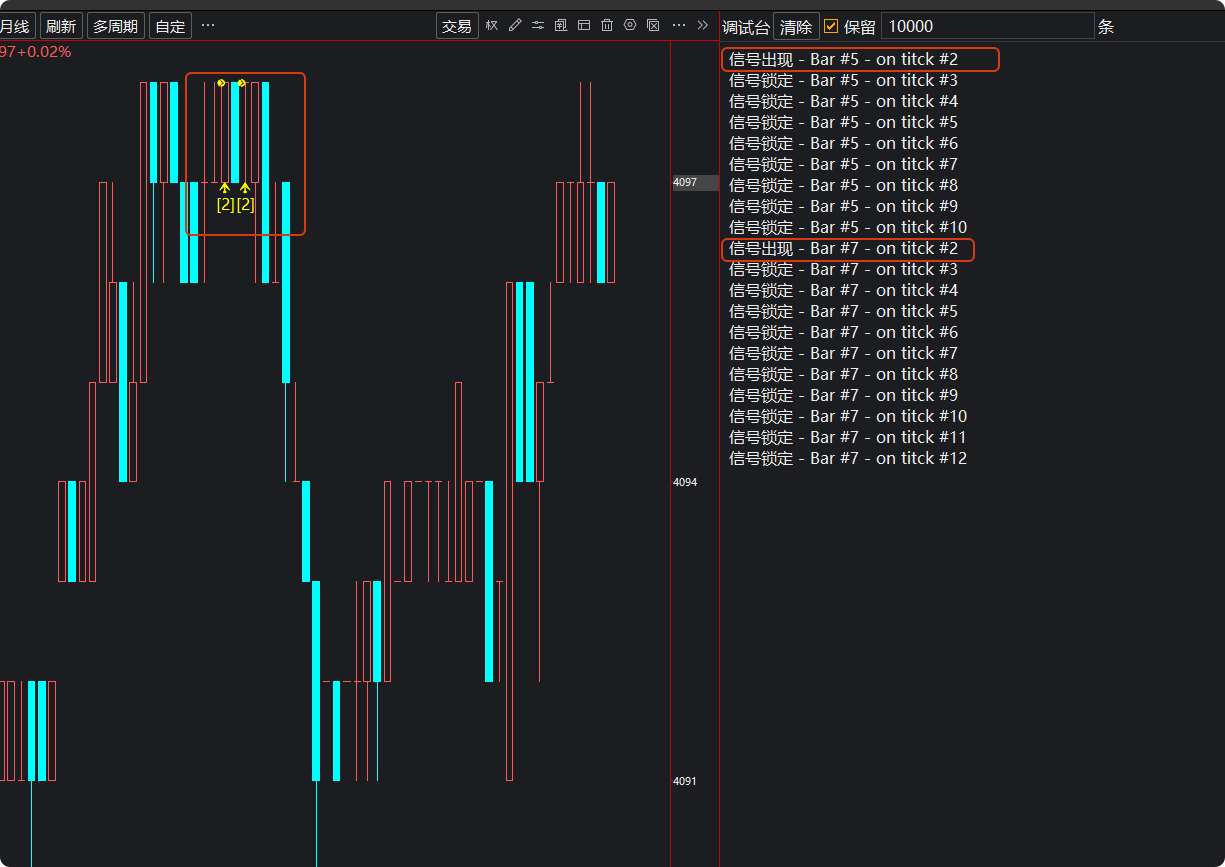Open the ellipsis menu next to 自定
Viewport: 1225px width, 867px height.
(208, 25)
